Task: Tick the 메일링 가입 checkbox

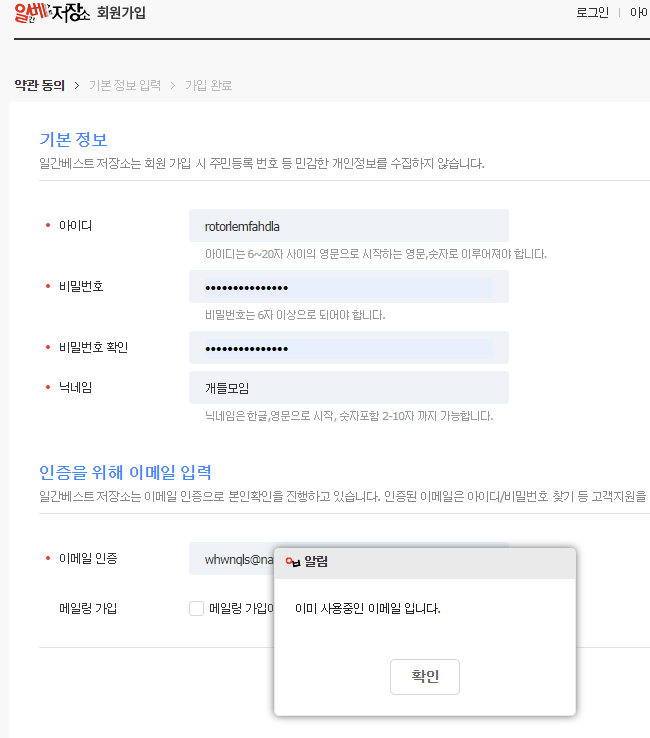Action: [x=196, y=608]
